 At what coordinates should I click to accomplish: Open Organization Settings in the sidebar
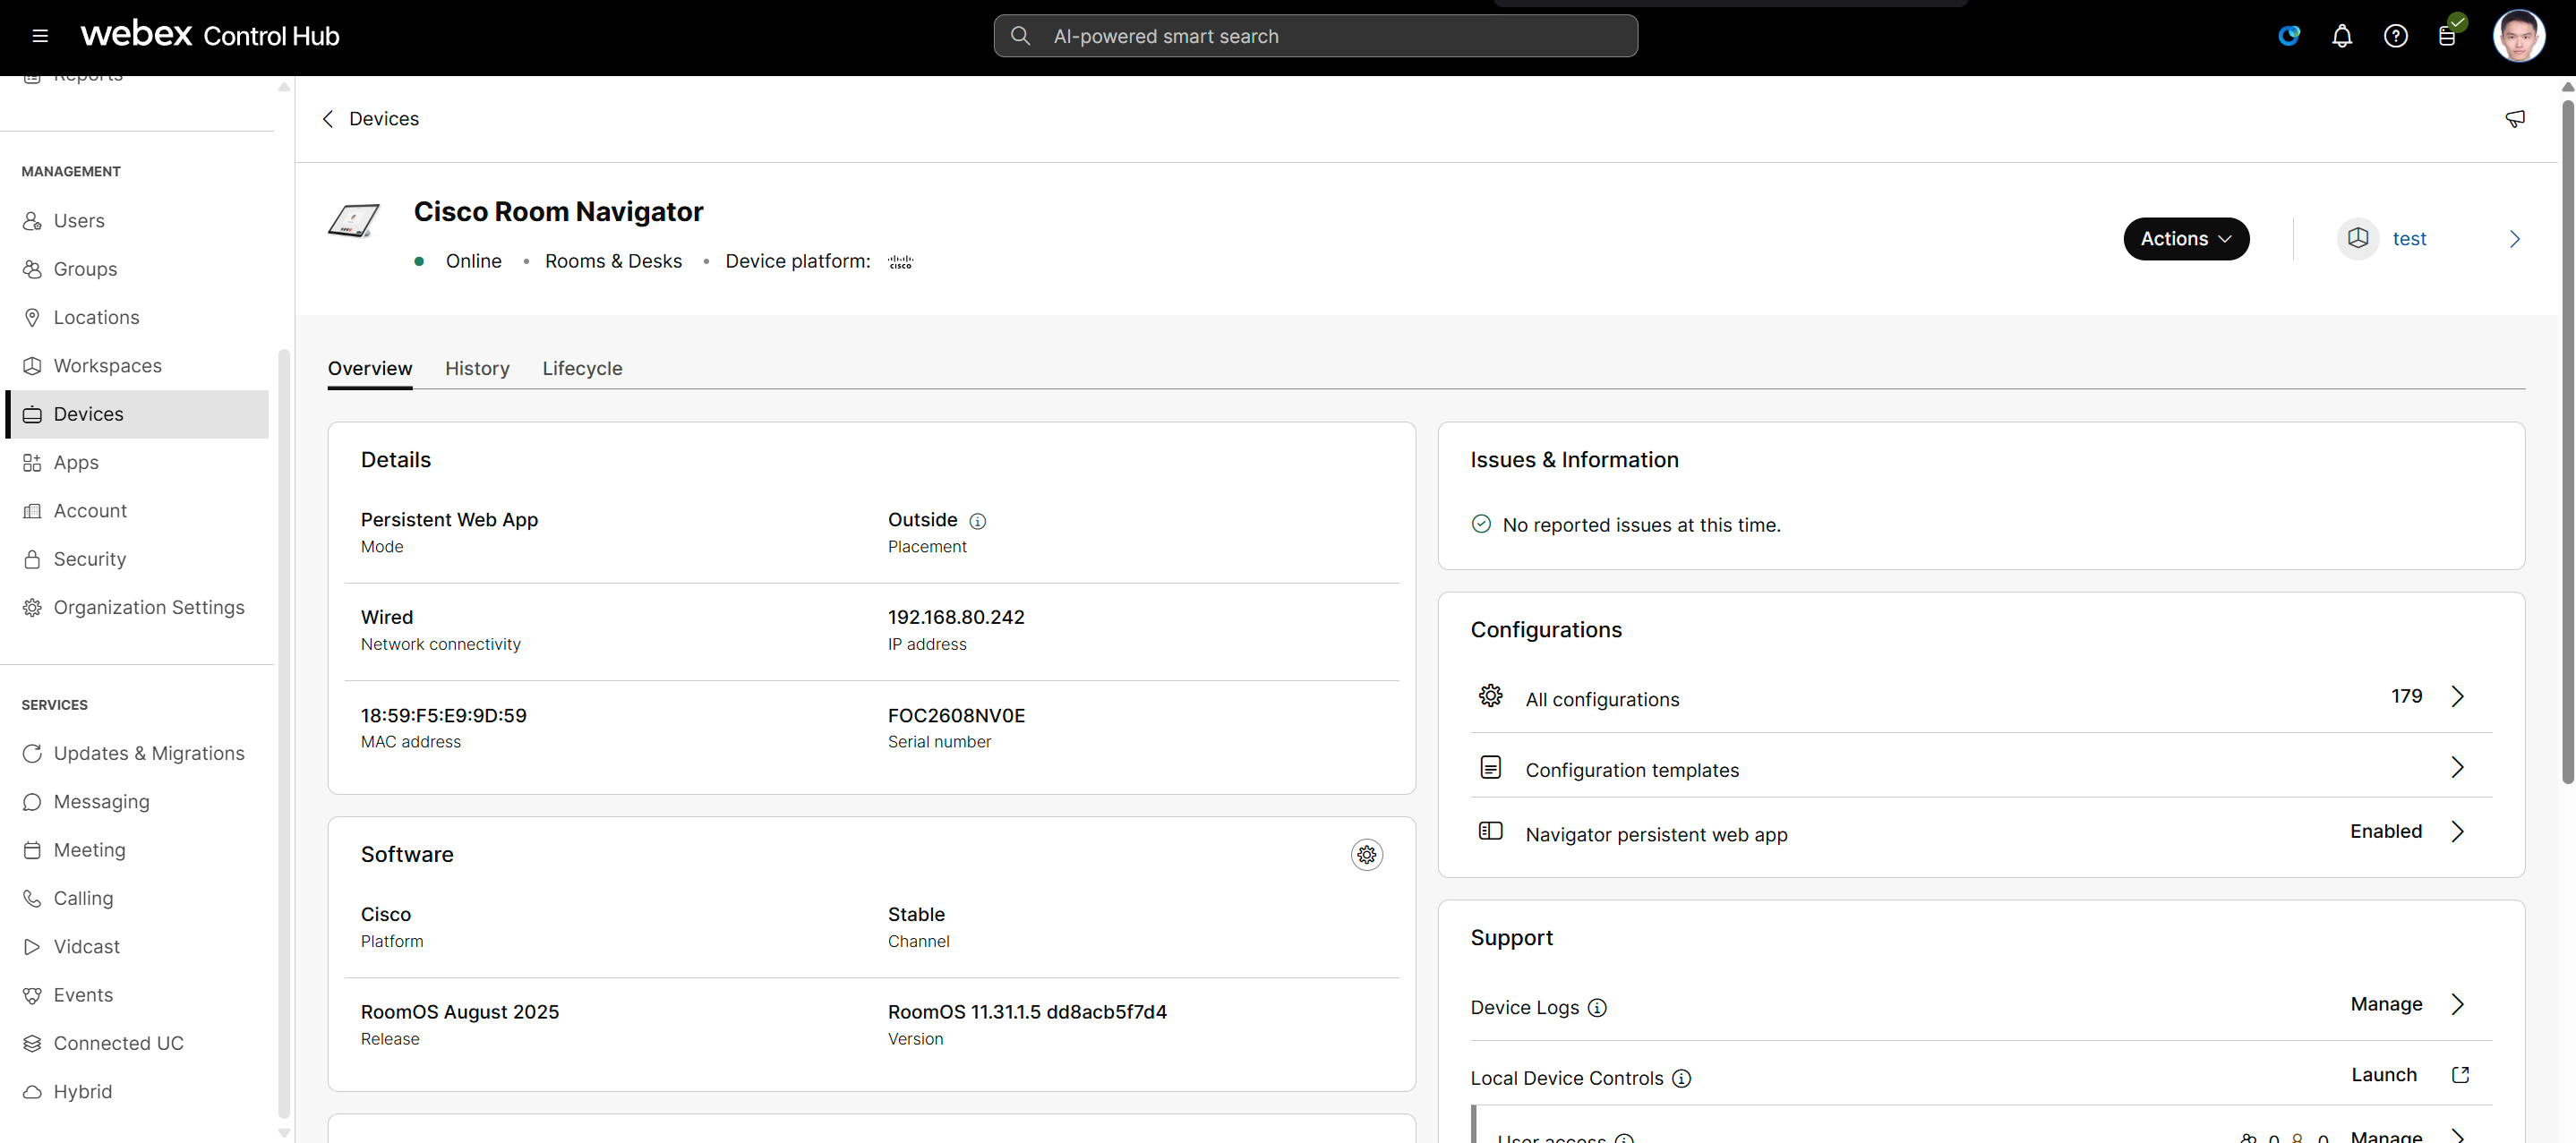click(x=137, y=608)
